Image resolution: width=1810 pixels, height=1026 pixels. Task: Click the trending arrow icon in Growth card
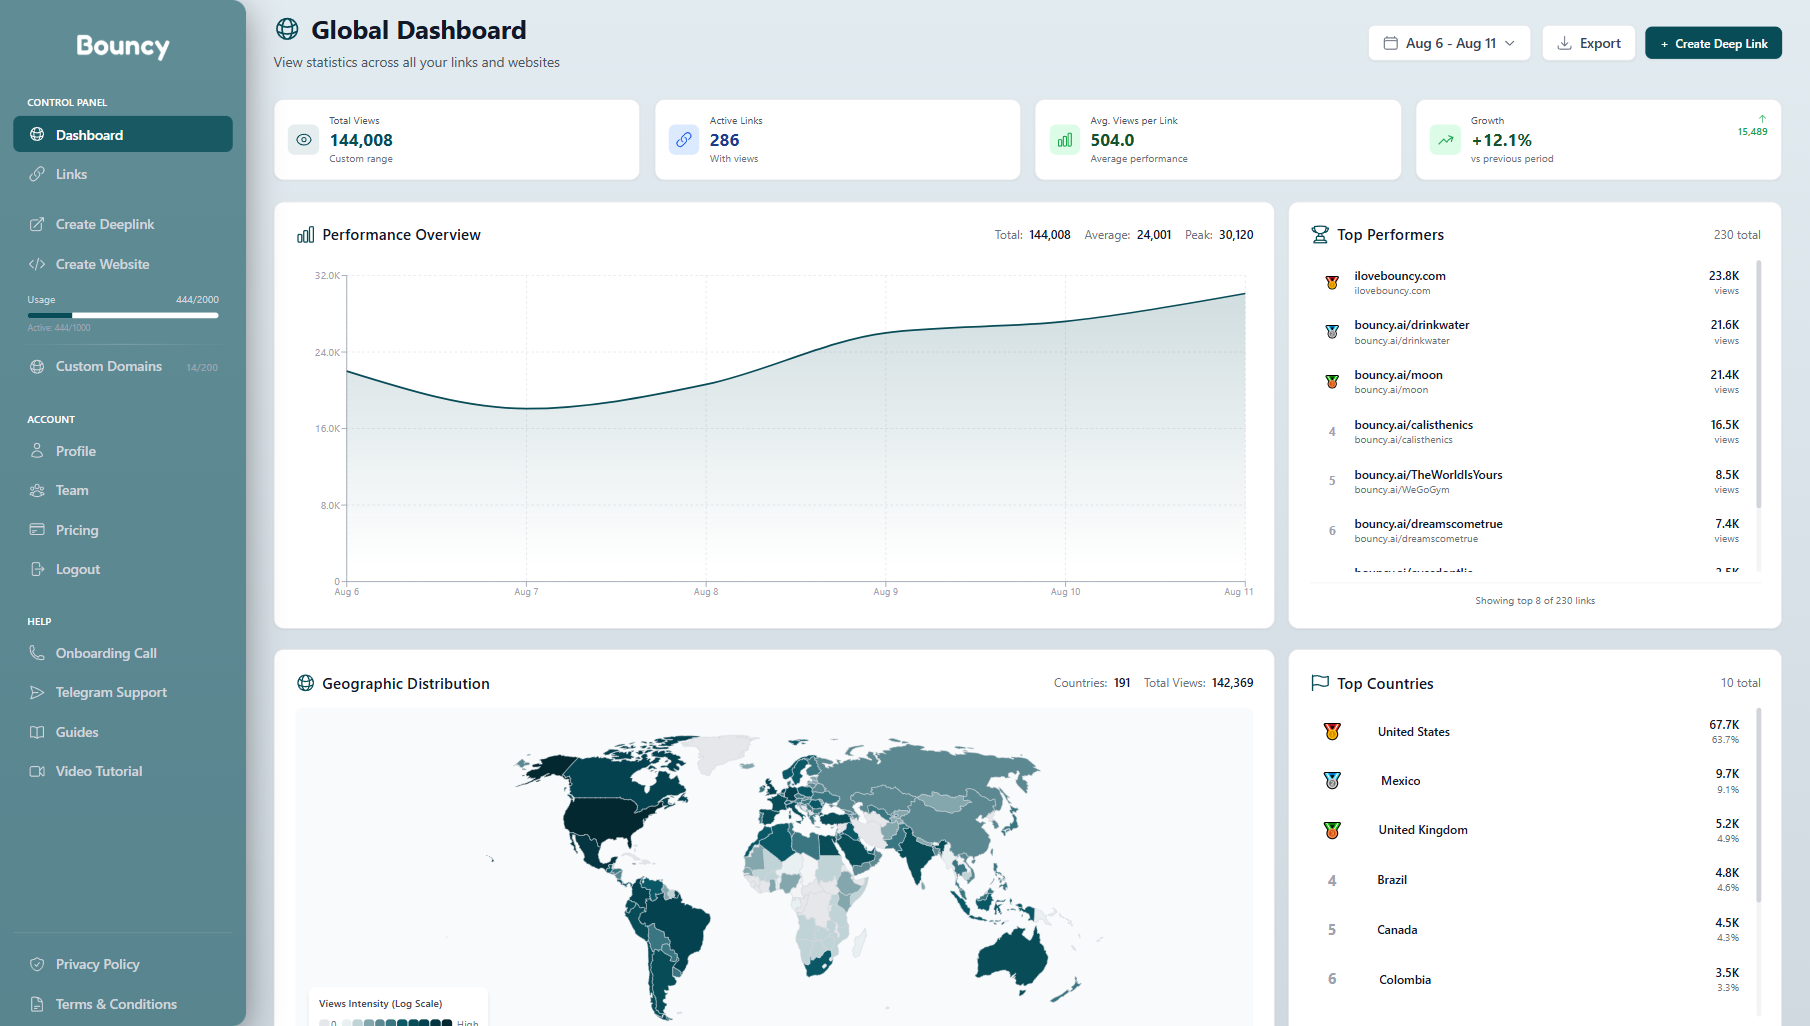[1445, 140]
